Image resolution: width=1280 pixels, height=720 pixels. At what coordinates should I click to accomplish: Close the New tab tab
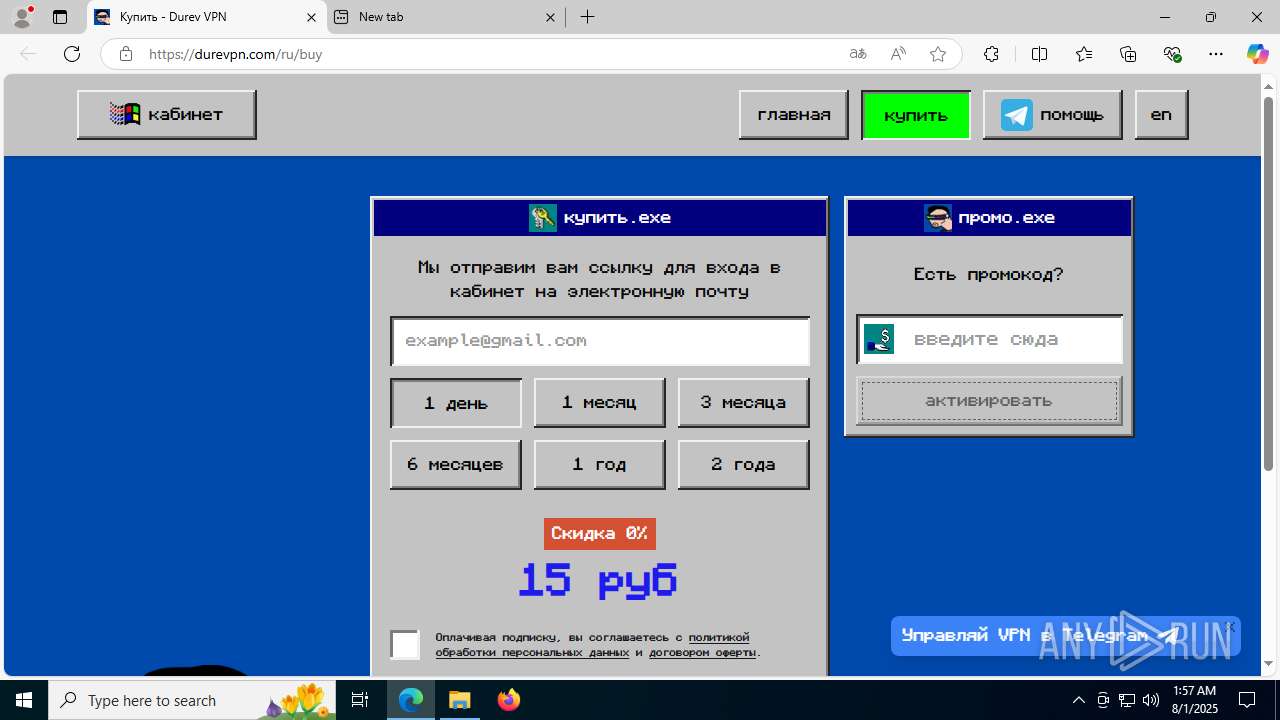[550, 17]
